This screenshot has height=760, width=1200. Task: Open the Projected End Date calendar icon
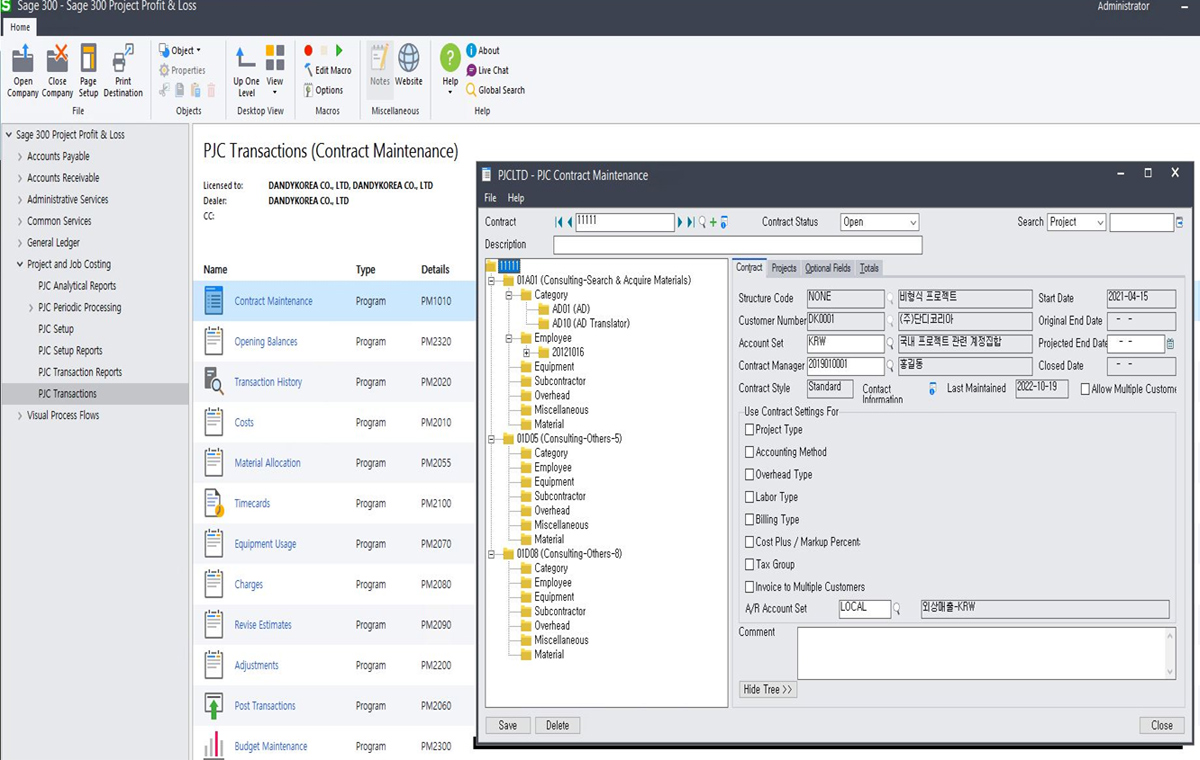[x=1170, y=343]
